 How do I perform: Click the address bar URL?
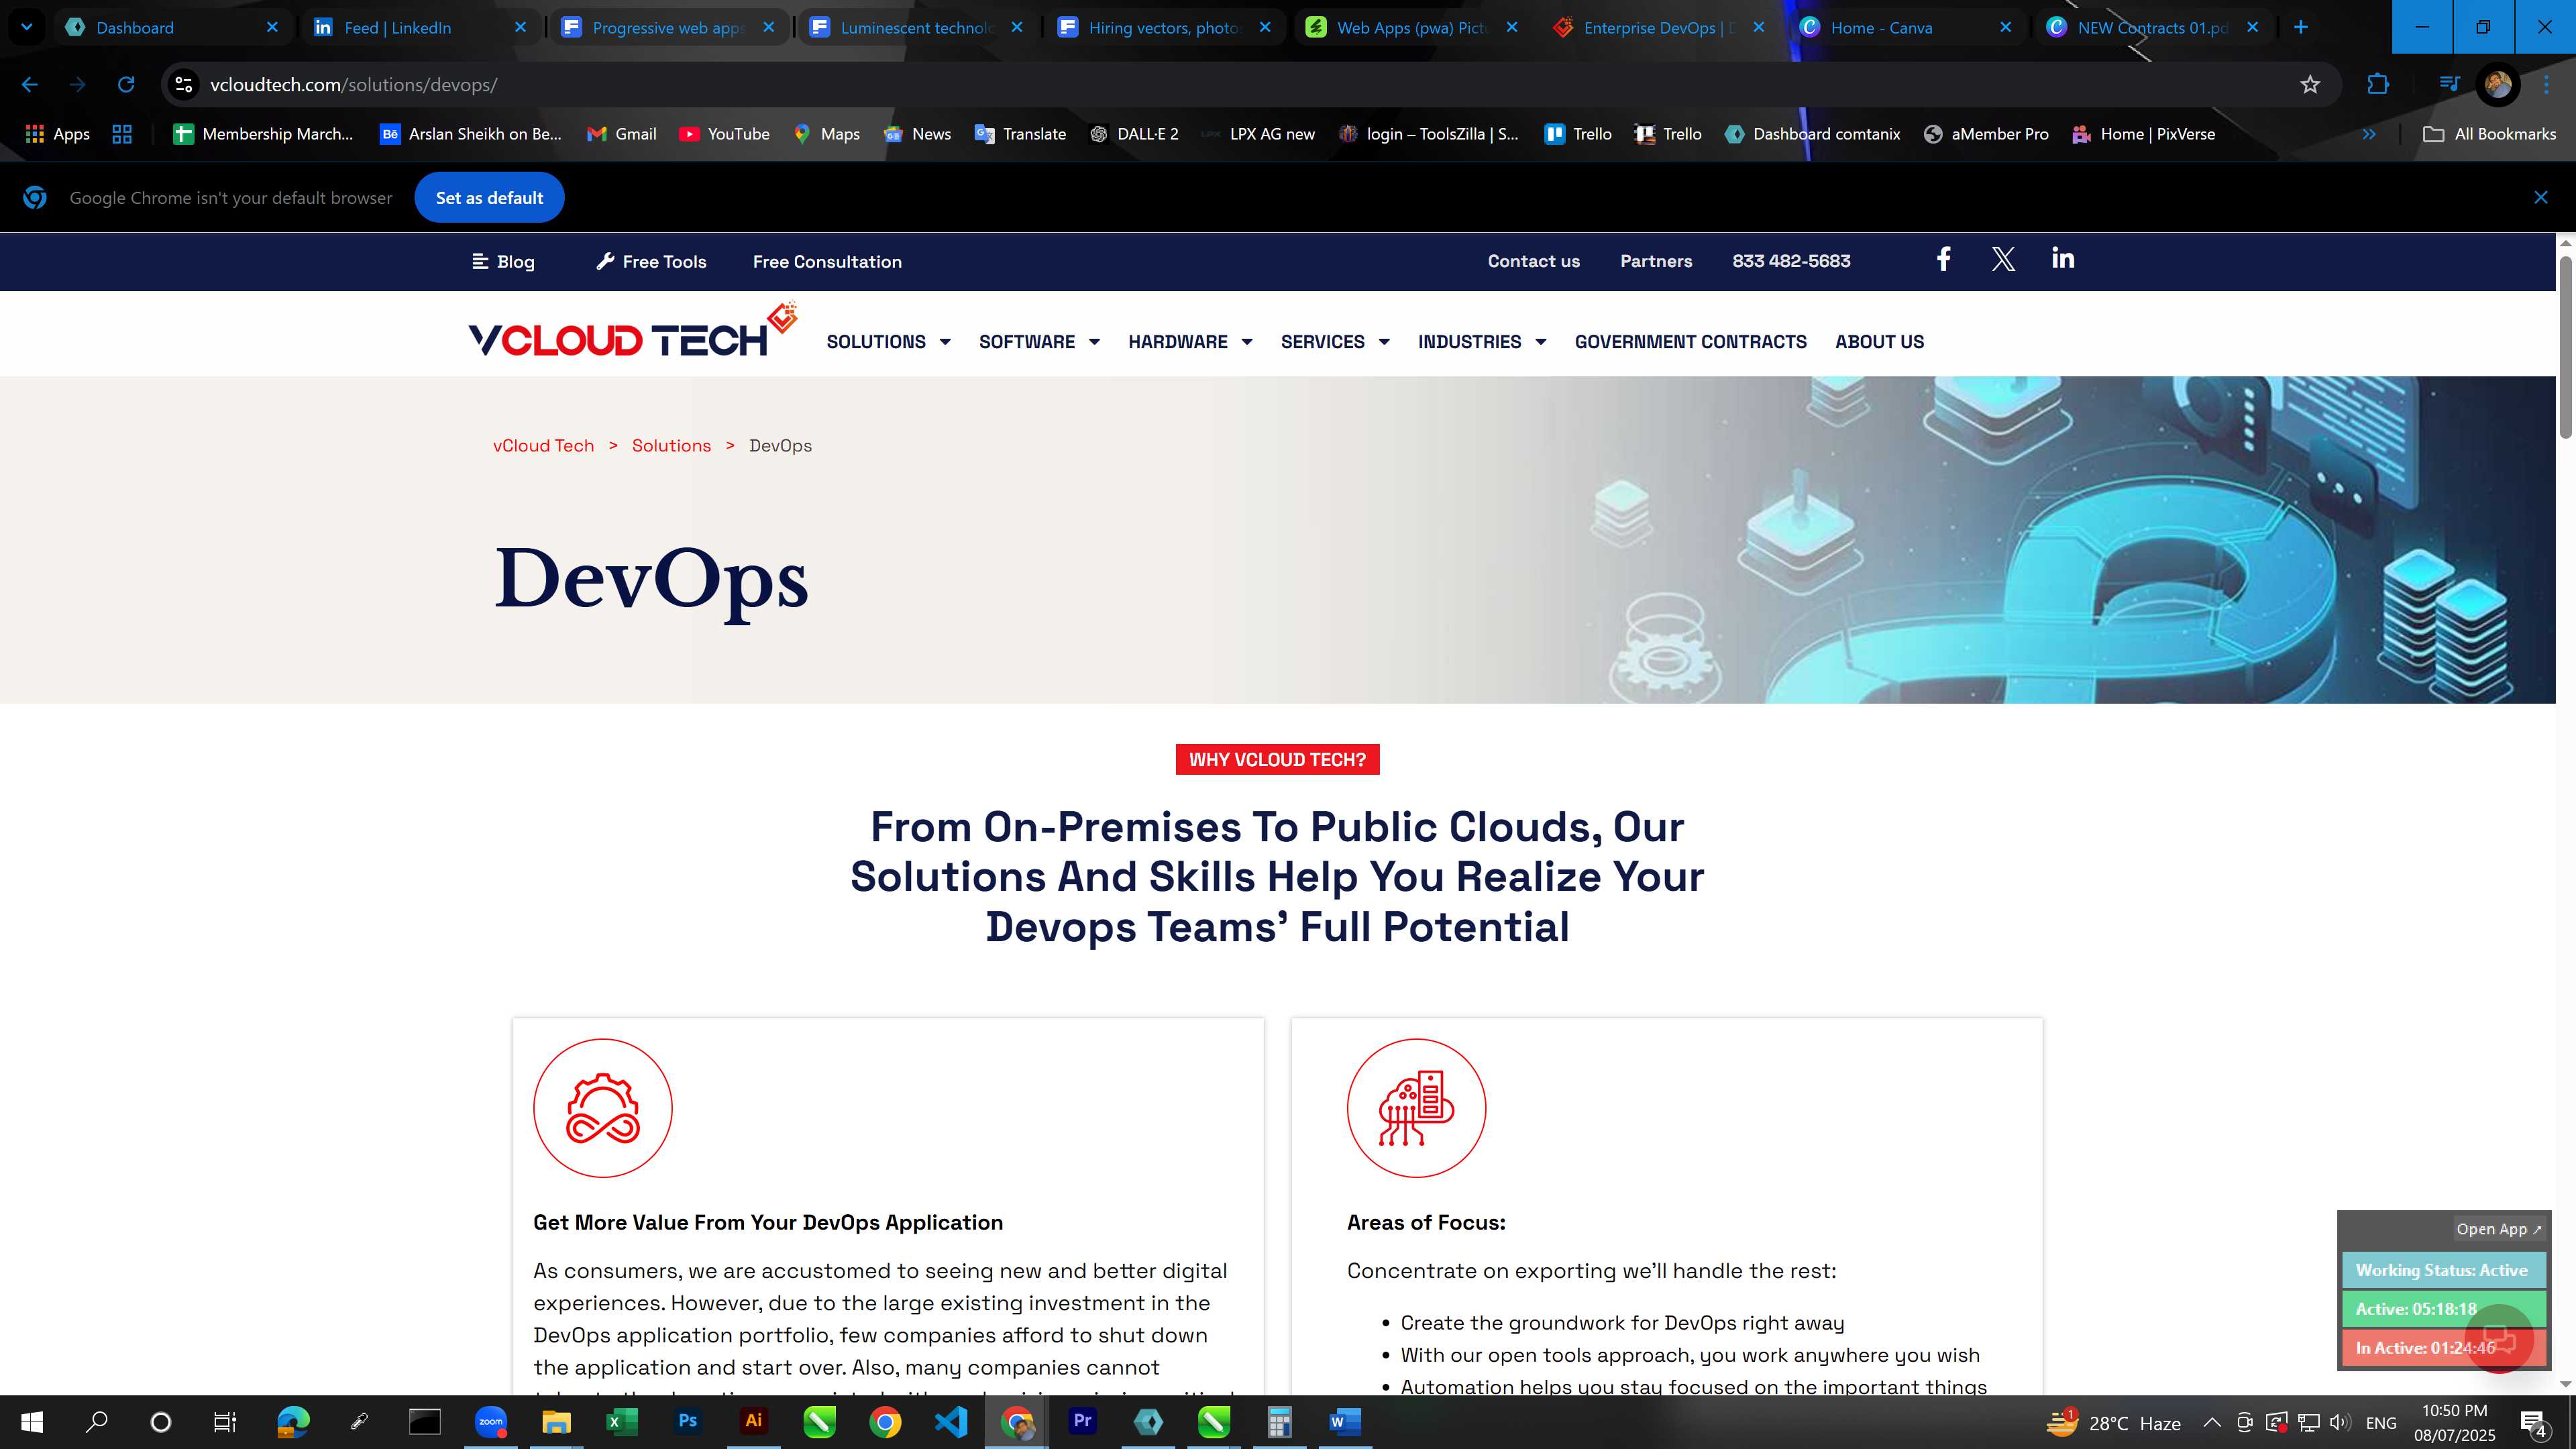click(353, 85)
